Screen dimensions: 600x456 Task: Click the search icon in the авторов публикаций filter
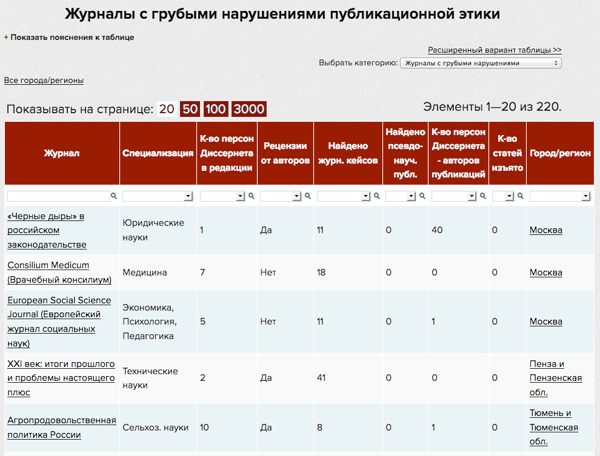(x=484, y=197)
